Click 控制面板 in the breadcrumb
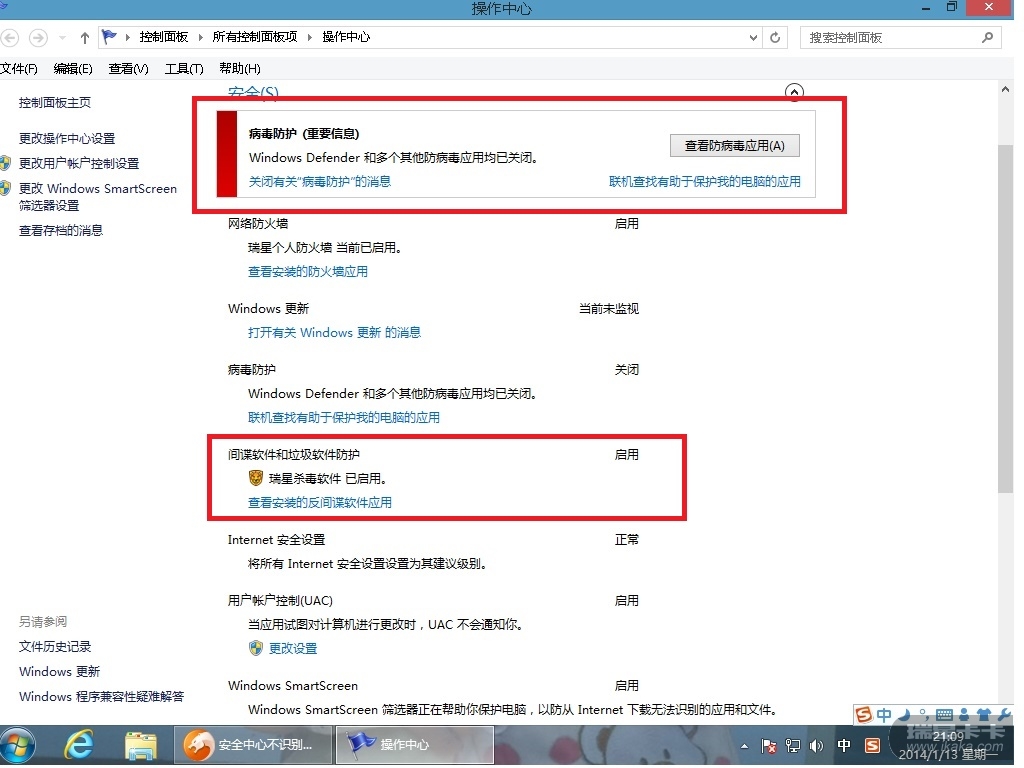1024x768 pixels. [x=163, y=37]
